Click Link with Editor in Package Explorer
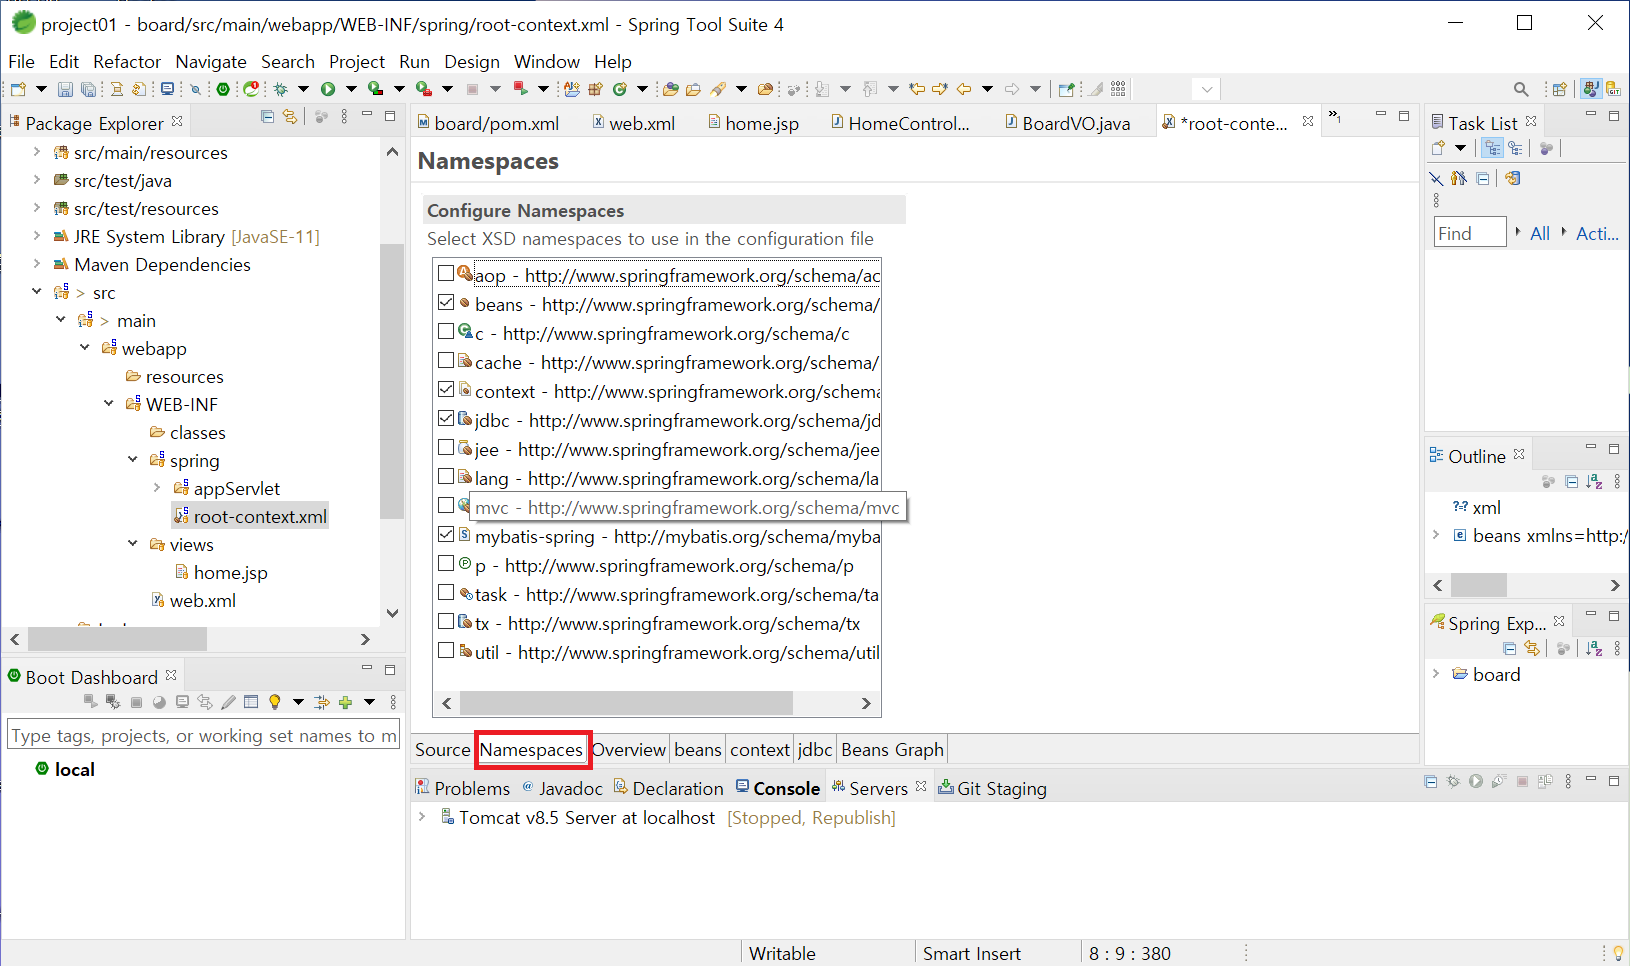The height and width of the screenshot is (966, 1630). tap(290, 117)
